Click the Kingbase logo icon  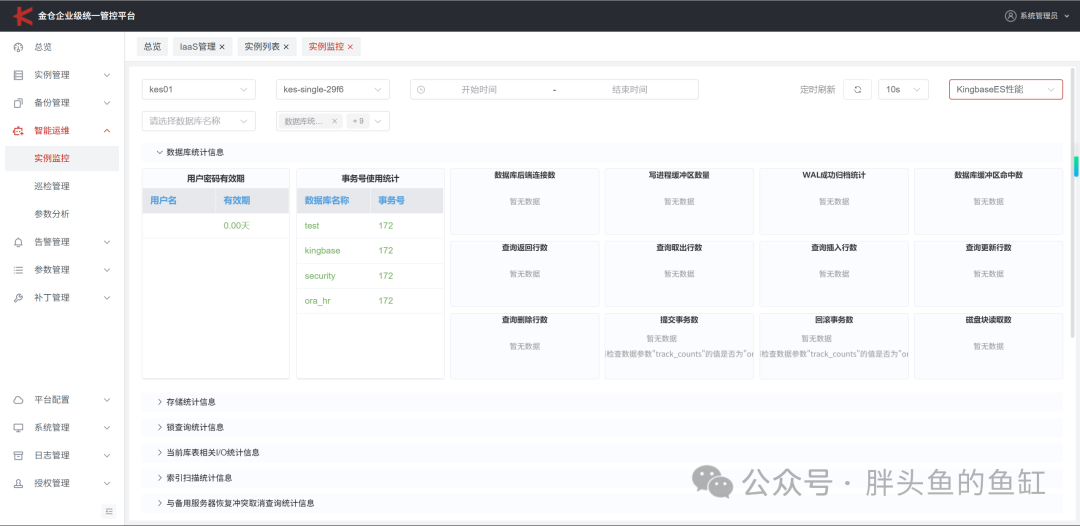click(23, 15)
